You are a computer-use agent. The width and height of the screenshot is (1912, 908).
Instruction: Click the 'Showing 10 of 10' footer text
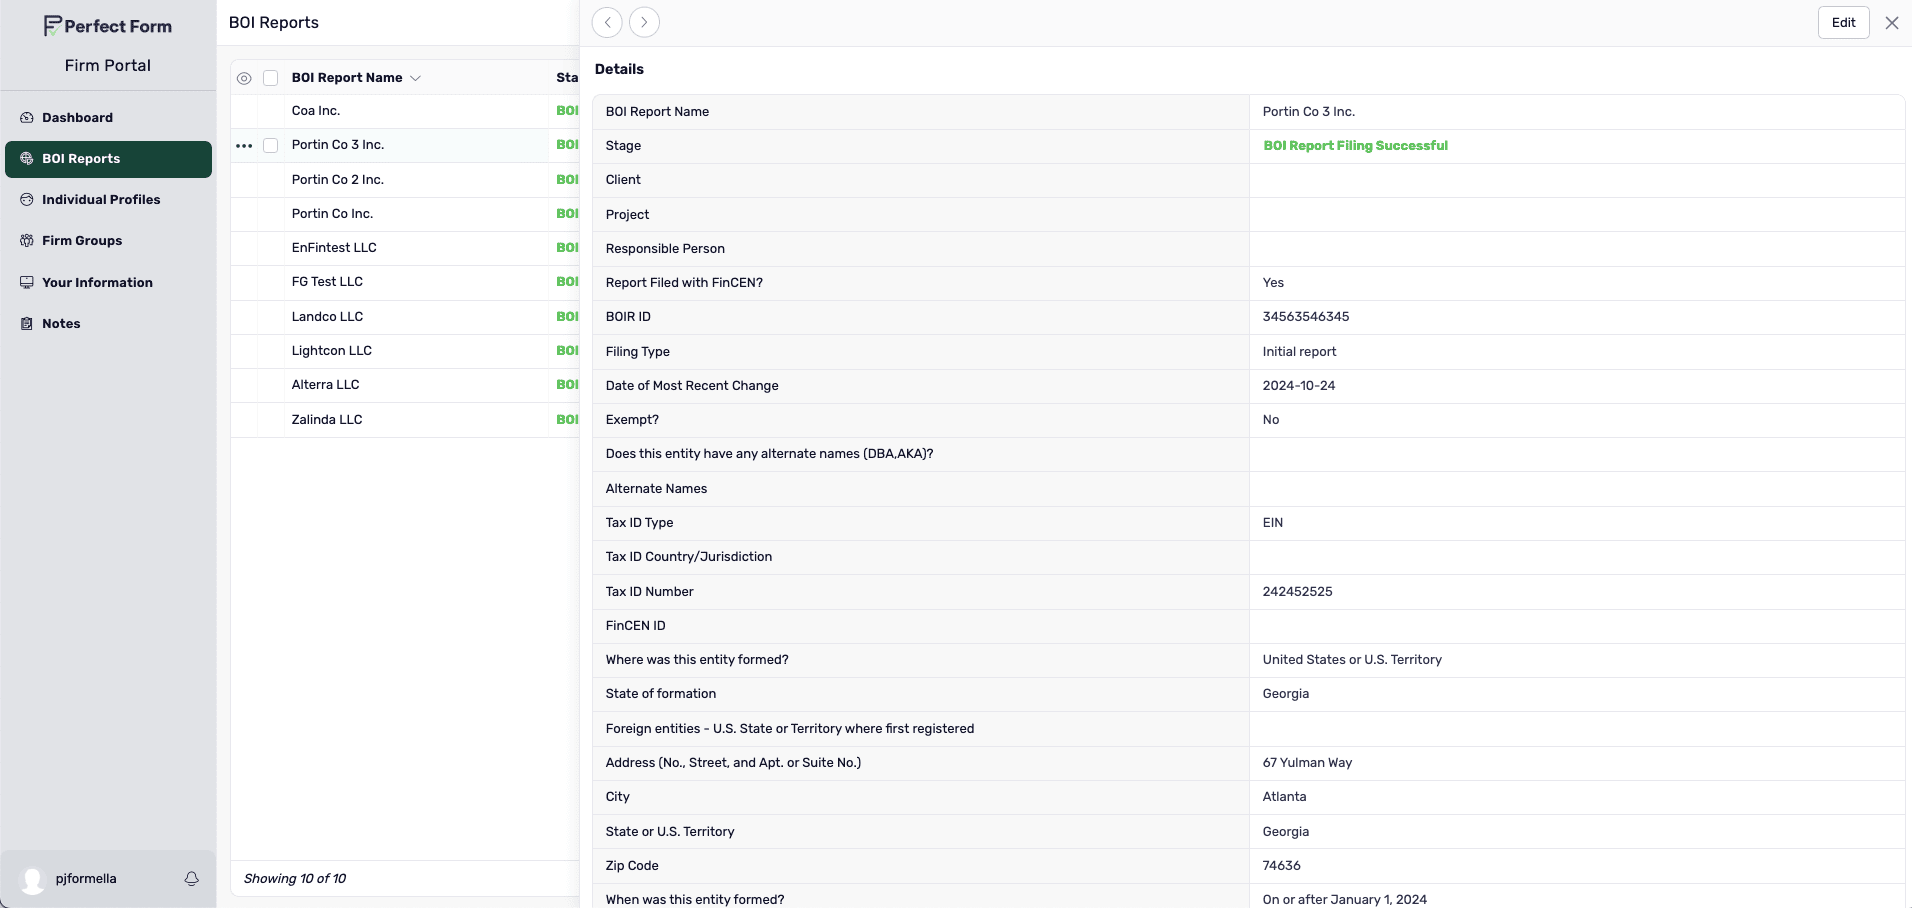coord(295,879)
